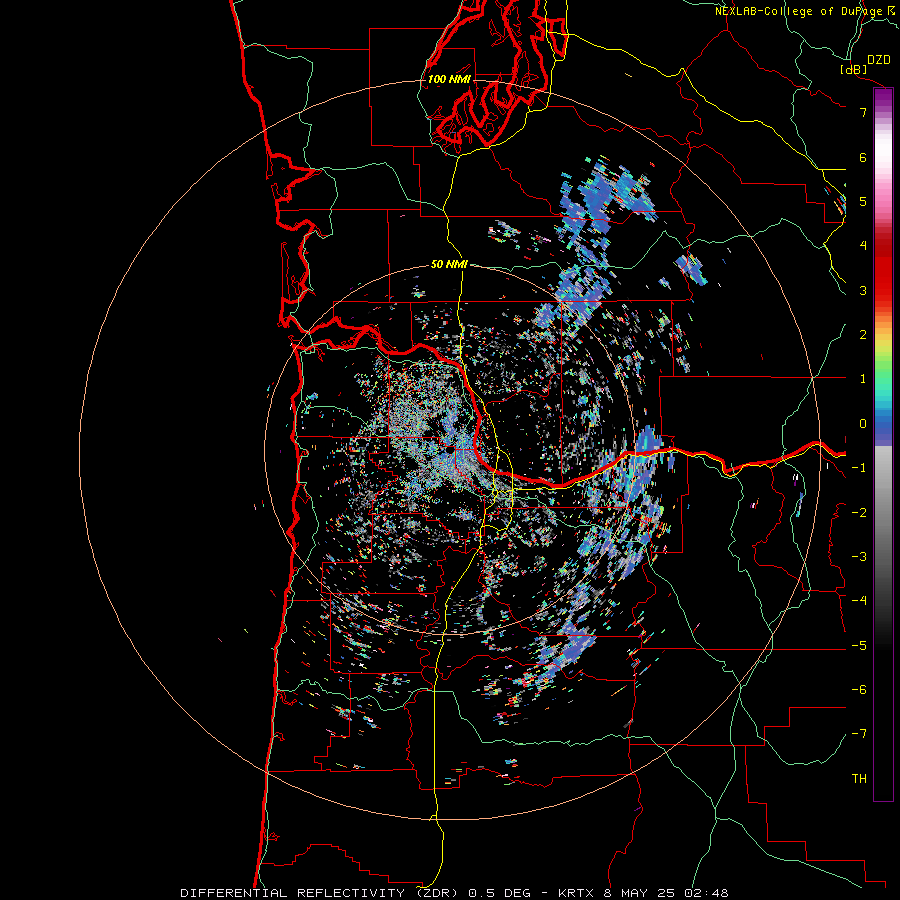Click the -7 value on the color scale
The height and width of the screenshot is (900, 900).
(859, 734)
